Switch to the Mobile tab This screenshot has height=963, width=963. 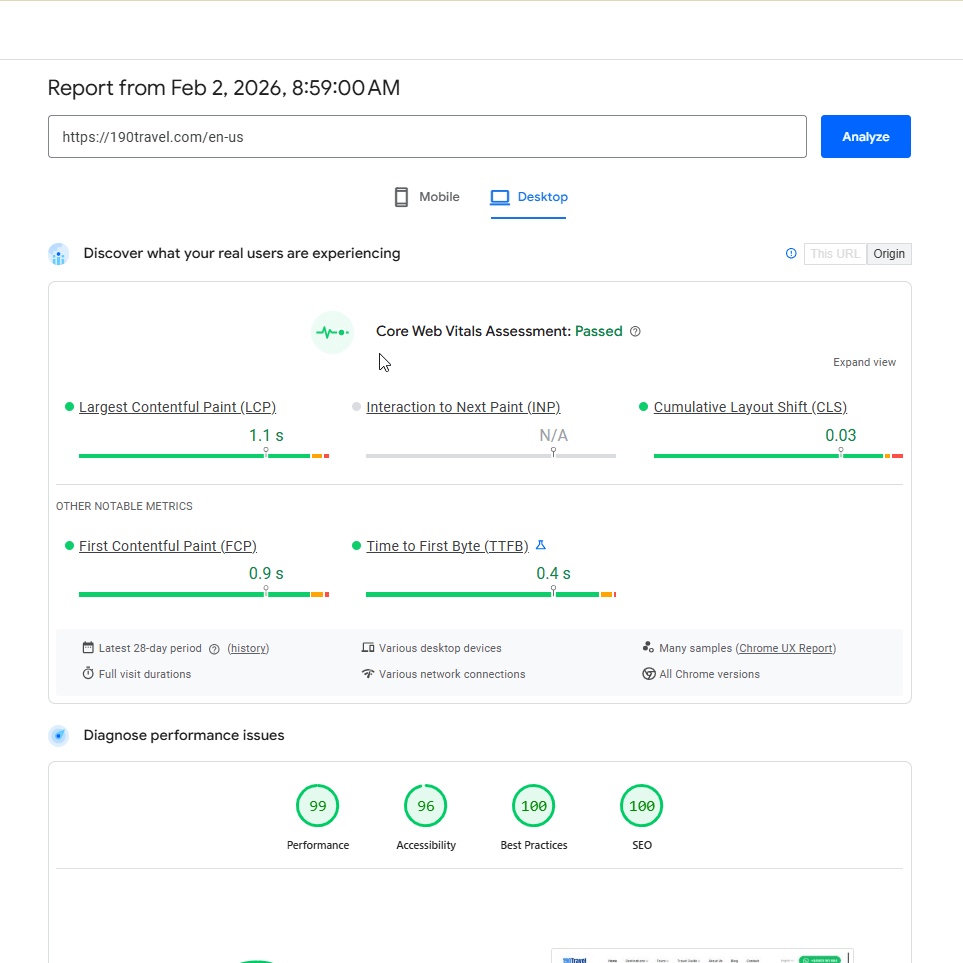[x=427, y=197]
